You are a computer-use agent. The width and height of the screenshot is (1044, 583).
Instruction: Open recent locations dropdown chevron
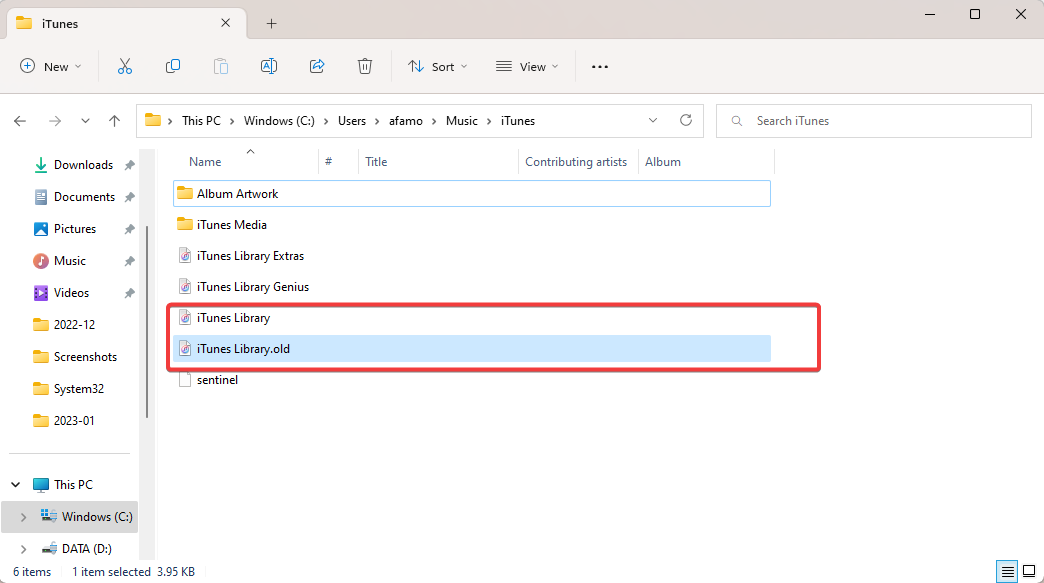85,120
